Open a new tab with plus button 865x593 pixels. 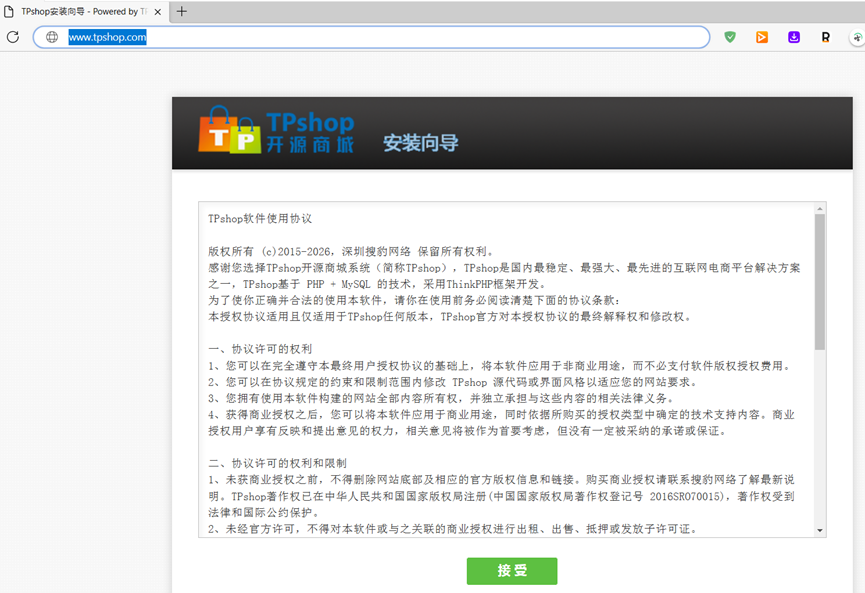[x=181, y=11]
